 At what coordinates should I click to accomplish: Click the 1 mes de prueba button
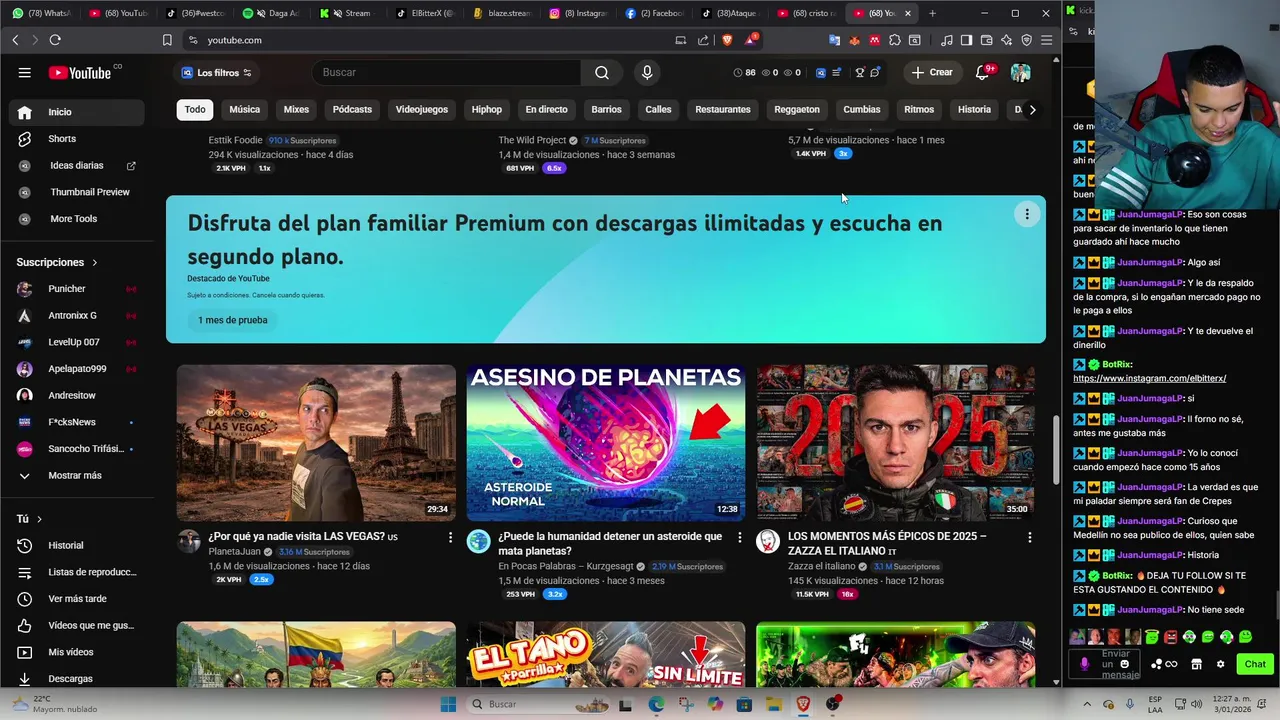[x=232, y=320]
